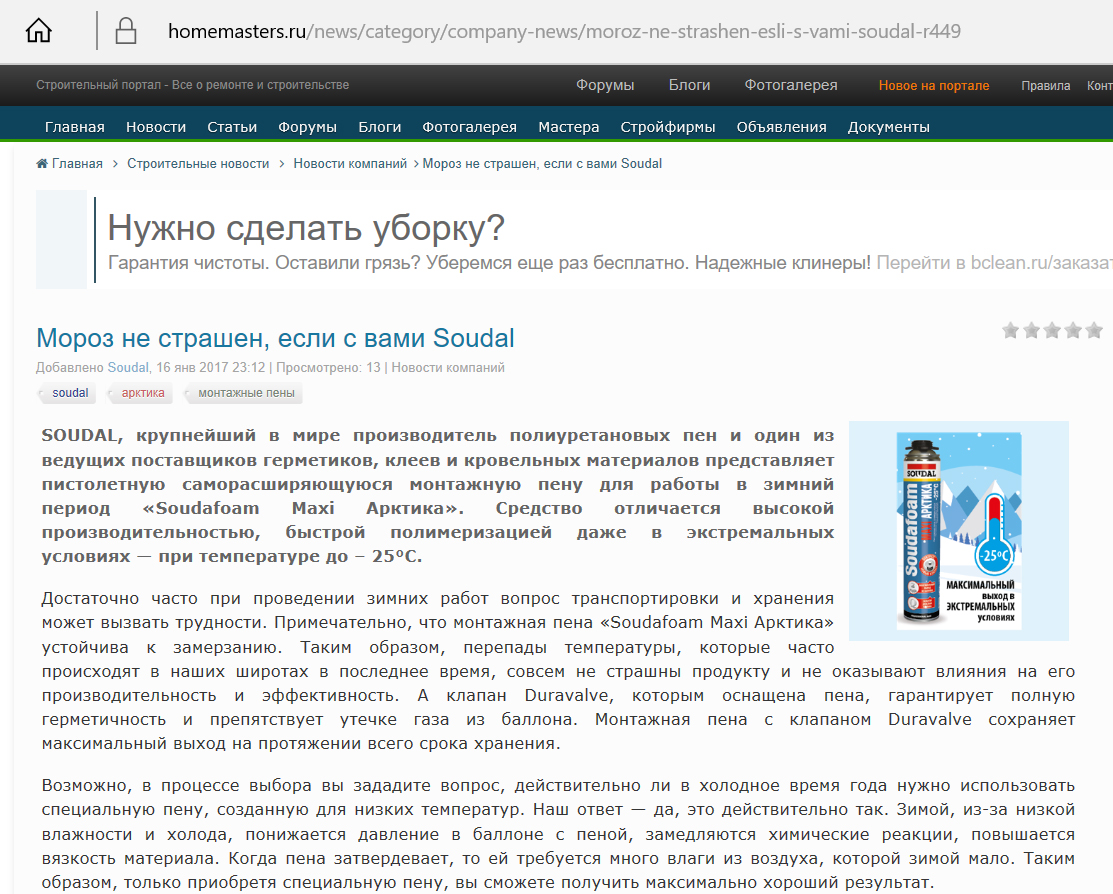
Task: Open Статьи in the blue navigation bar
Action: coord(232,127)
